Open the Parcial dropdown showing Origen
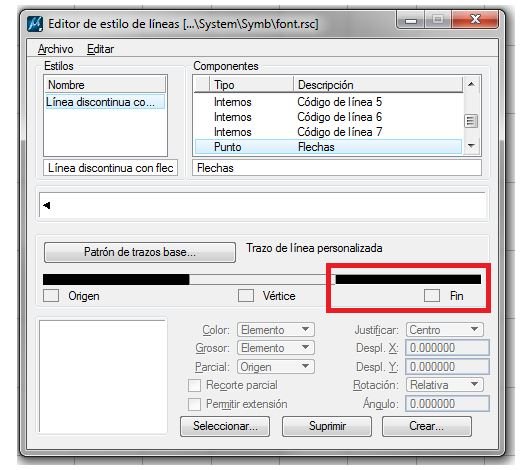Viewport: 526px width, 470px height. [x=276, y=367]
